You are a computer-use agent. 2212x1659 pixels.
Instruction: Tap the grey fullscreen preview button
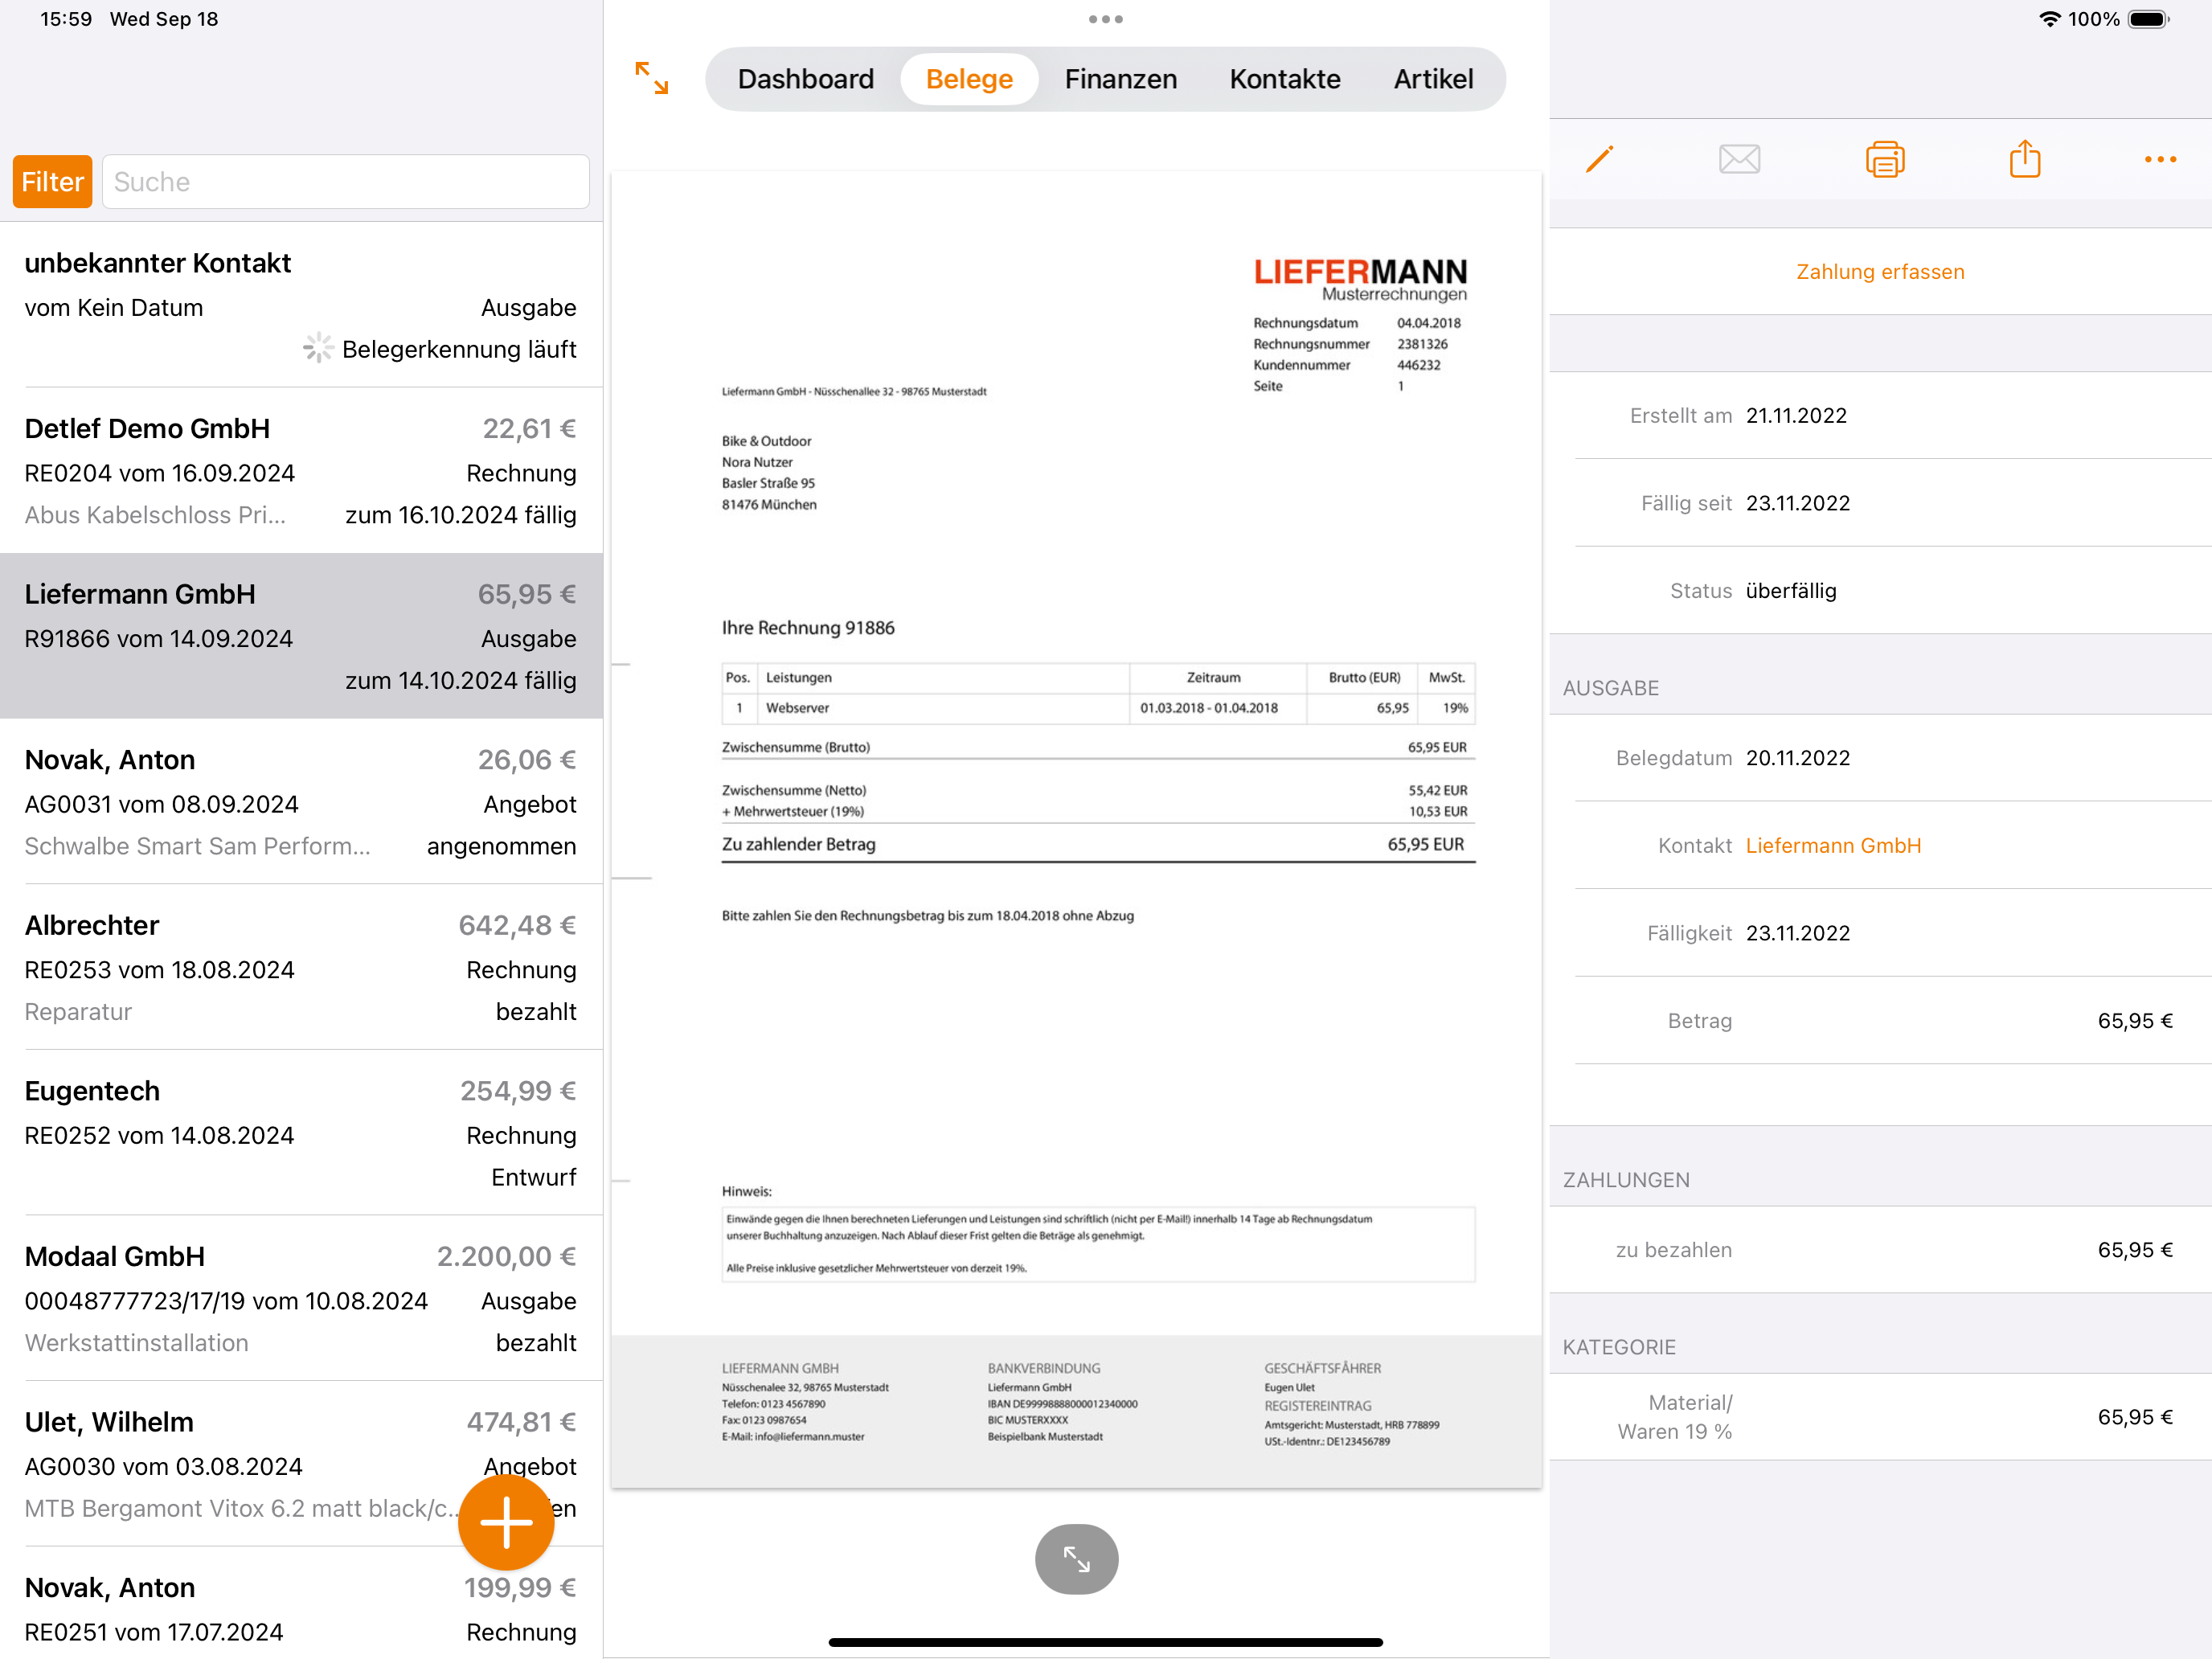(x=1076, y=1558)
